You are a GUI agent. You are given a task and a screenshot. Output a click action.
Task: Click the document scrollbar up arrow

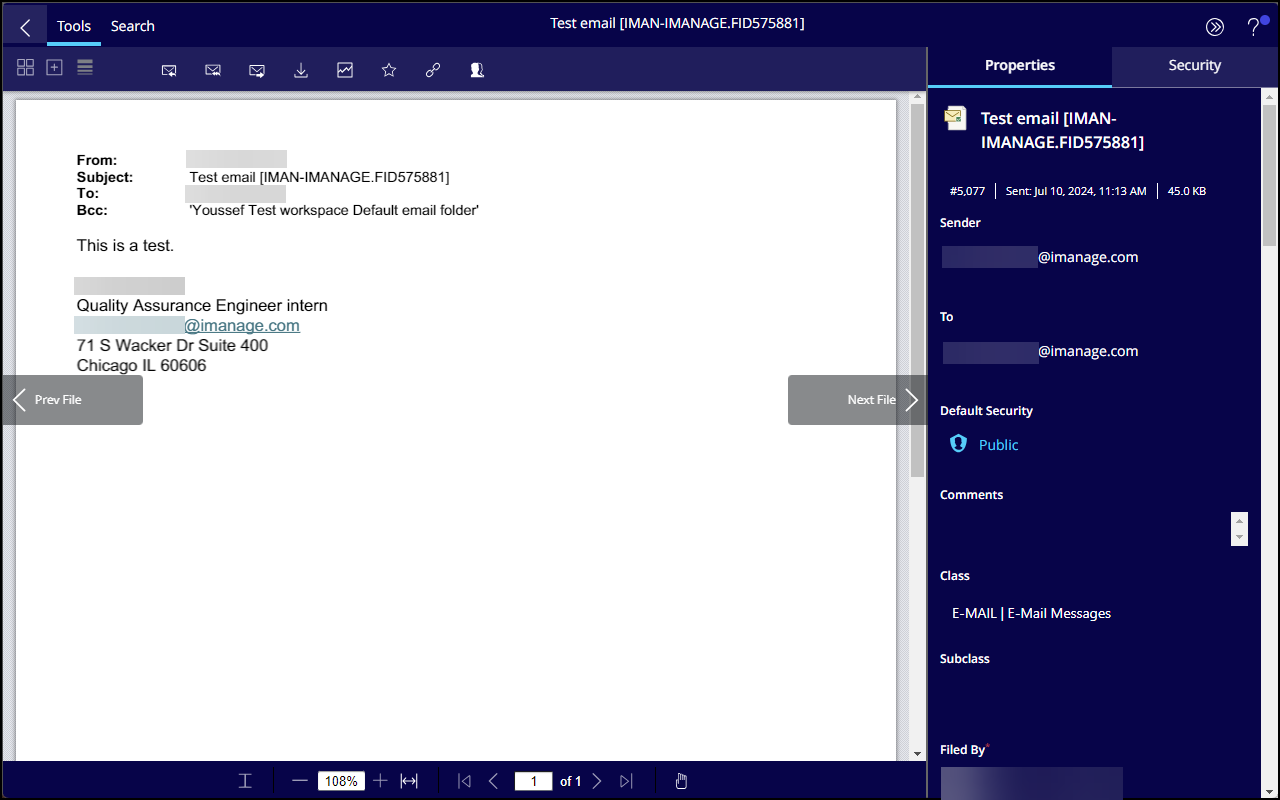917,96
